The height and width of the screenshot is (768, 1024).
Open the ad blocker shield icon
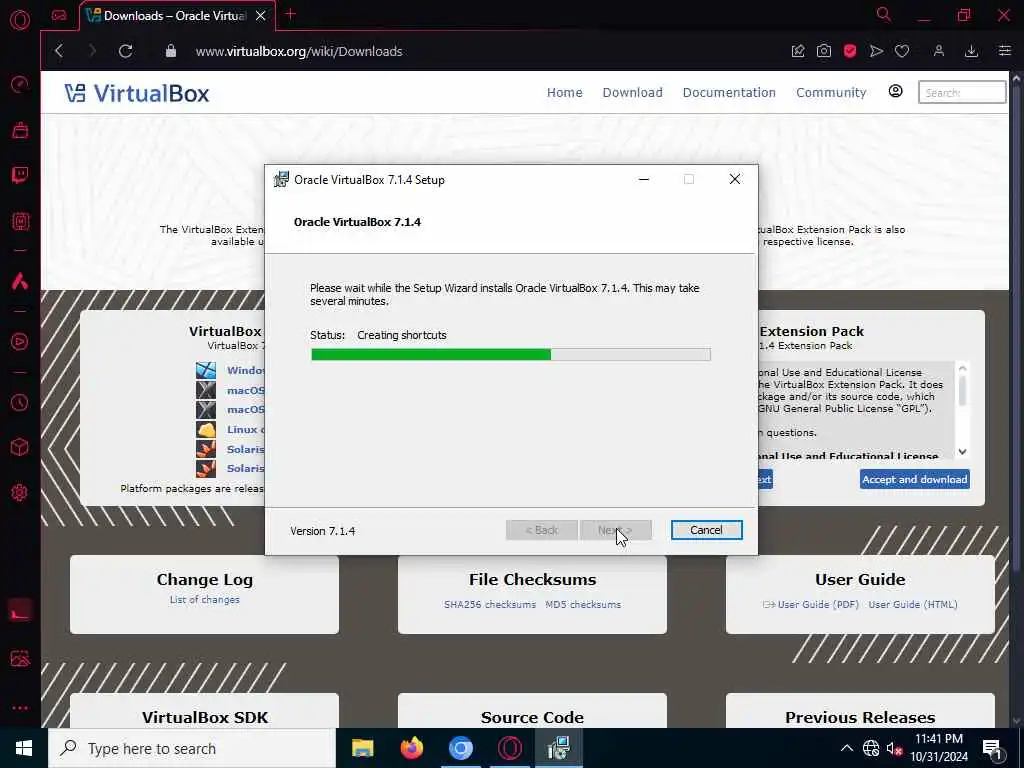850,51
